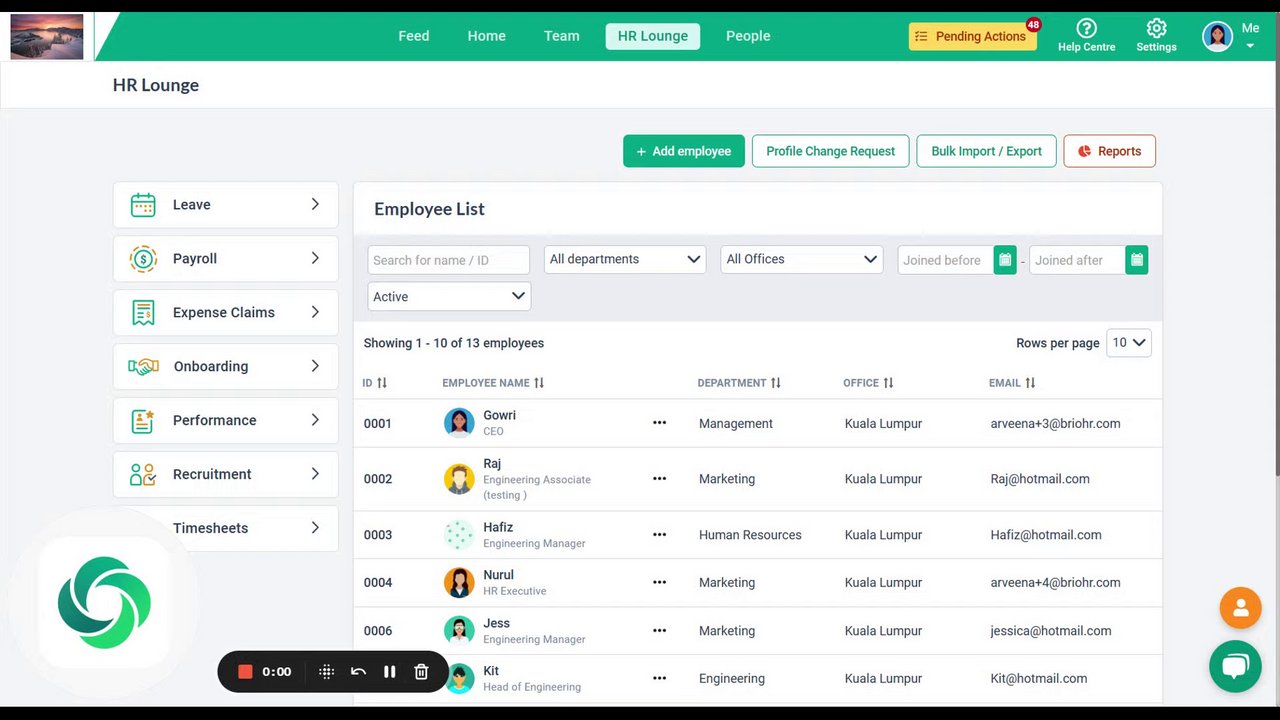Open the Reports button

click(1110, 151)
